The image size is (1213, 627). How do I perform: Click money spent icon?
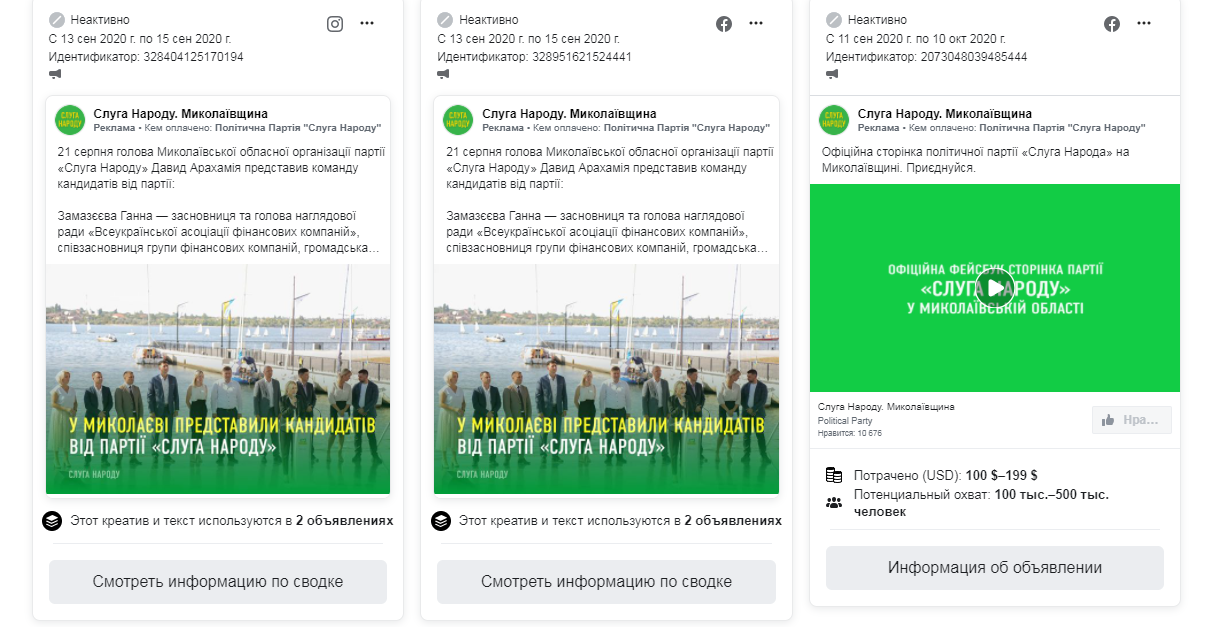point(834,475)
